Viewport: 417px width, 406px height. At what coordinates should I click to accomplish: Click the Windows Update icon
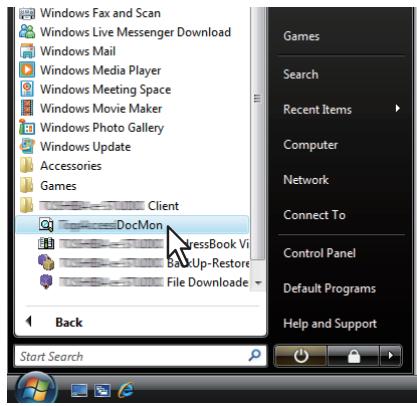(27, 146)
